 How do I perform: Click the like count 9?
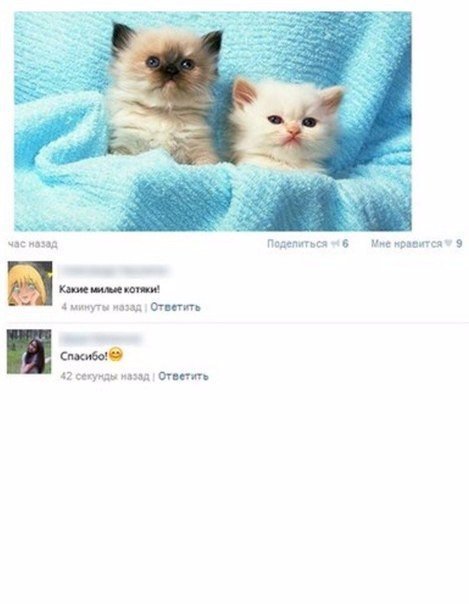click(459, 244)
